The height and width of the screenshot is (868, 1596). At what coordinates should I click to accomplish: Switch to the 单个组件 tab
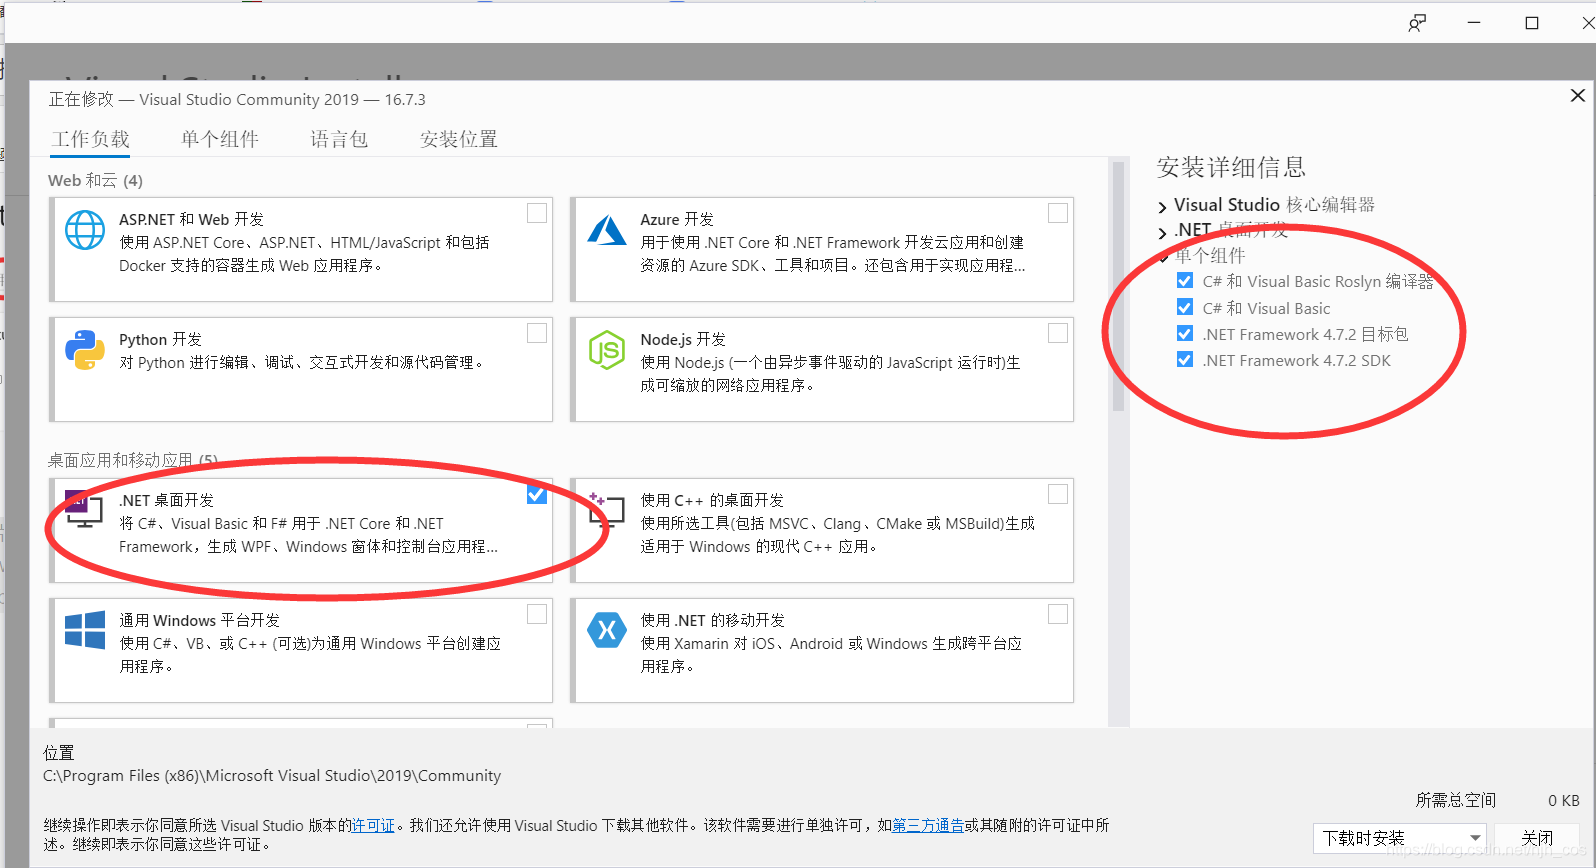[220, 139]
